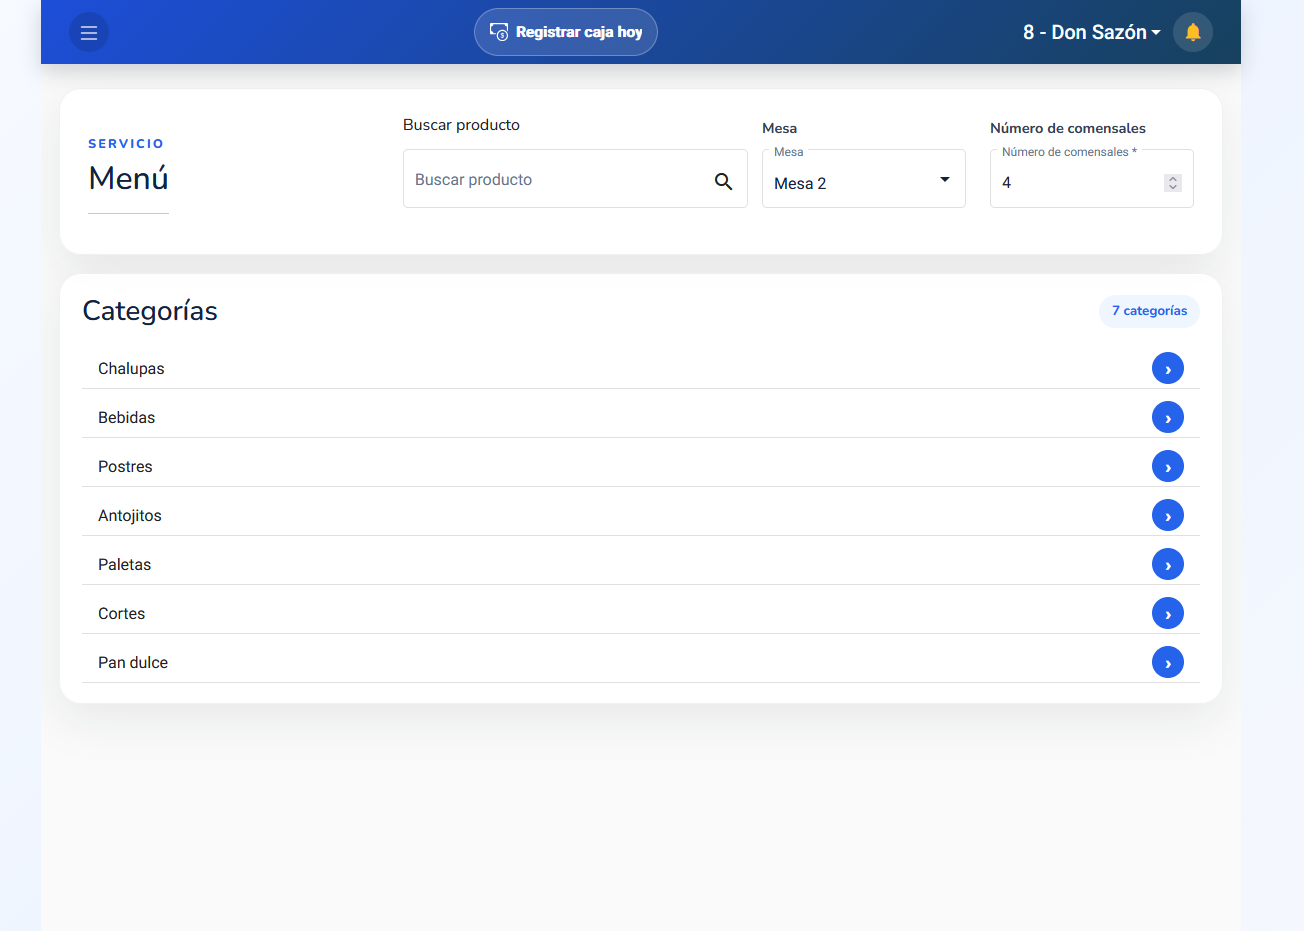Open the hamburger navigation menu
1304x931 pixels.
pos(89,32)
